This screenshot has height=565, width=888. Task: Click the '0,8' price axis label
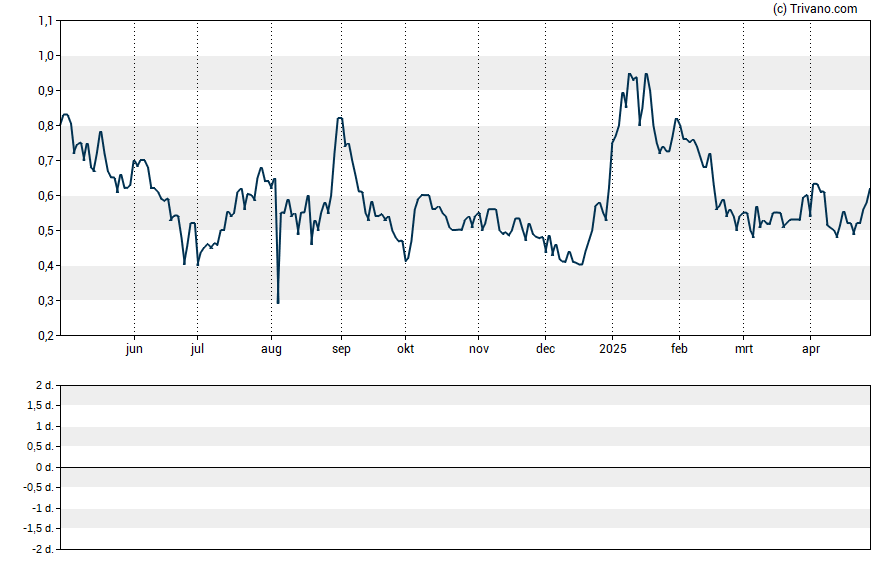[x=46, y=126]
